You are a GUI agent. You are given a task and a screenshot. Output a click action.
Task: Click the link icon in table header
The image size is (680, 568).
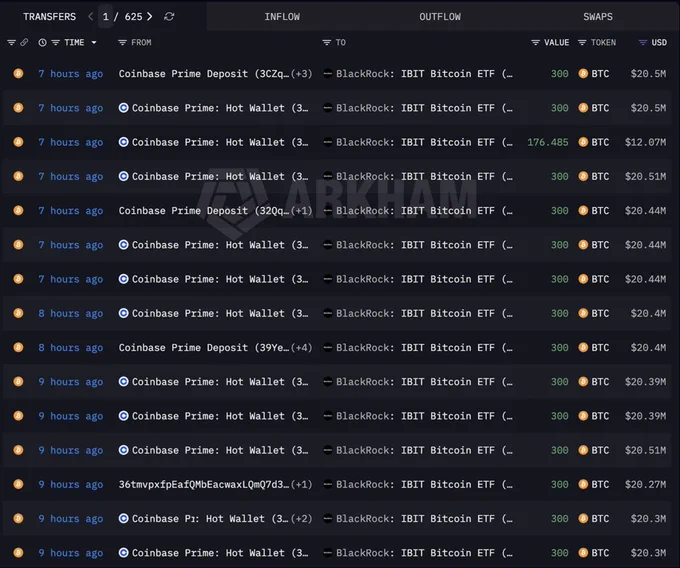pos(24,42)
